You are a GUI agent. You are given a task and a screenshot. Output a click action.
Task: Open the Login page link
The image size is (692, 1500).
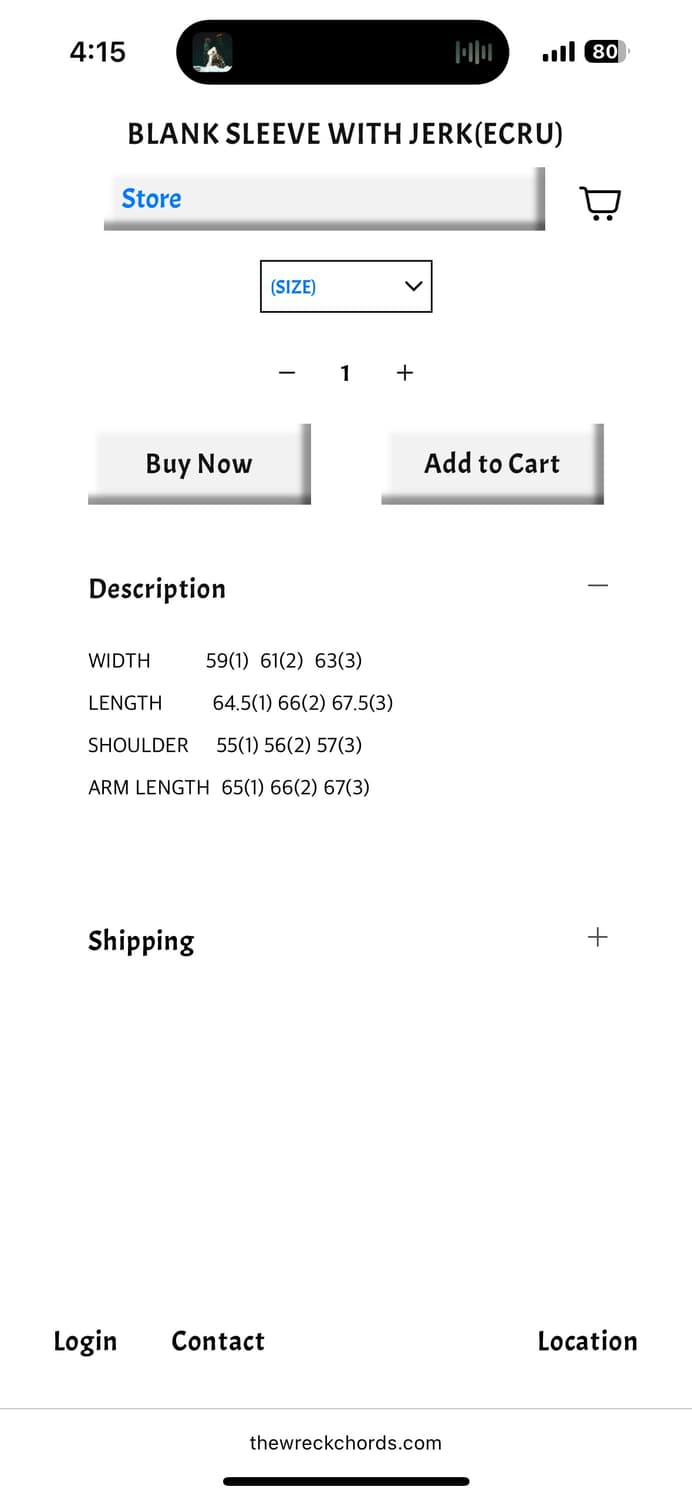85,1341
